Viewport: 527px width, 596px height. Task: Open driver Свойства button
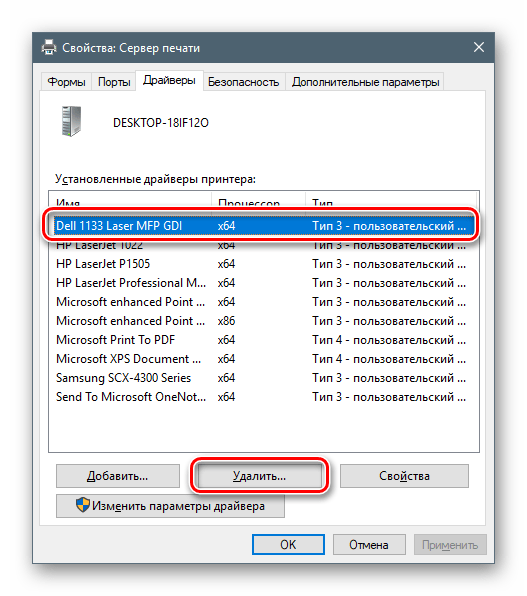click(404, 476)
